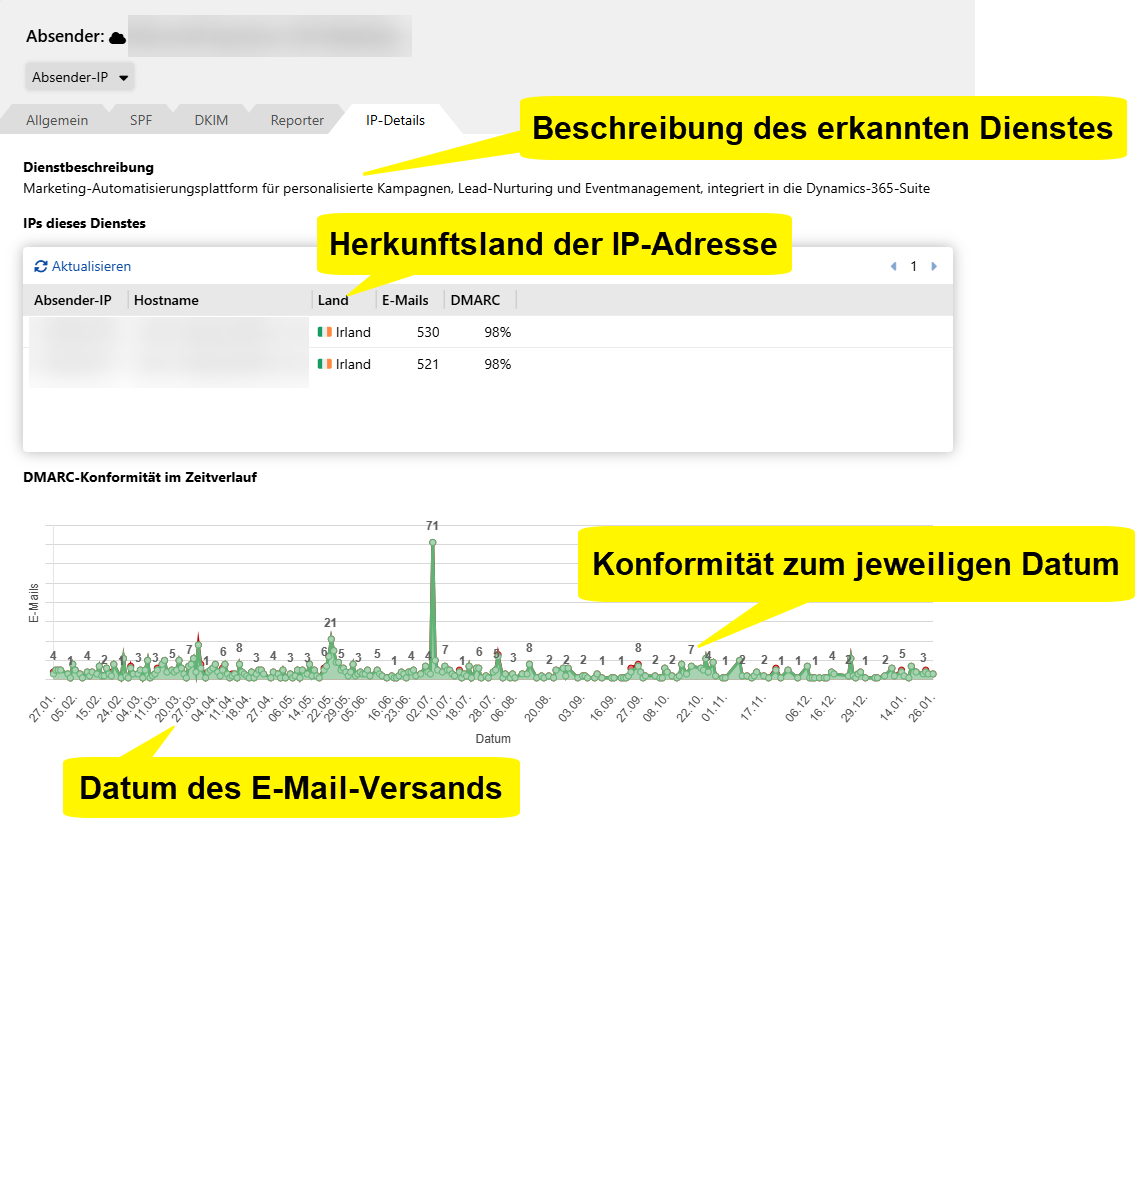Switch to the Allgemein tab
The height and width of the screenshot is (1180, 1137).
click(x=57, y=120)
